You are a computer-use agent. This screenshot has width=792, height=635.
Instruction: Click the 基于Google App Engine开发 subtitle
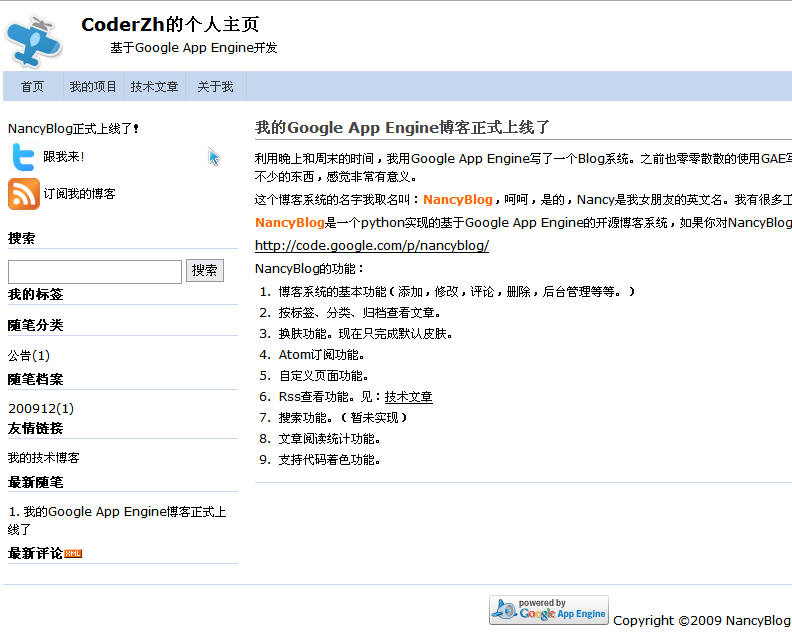(194, 47)
